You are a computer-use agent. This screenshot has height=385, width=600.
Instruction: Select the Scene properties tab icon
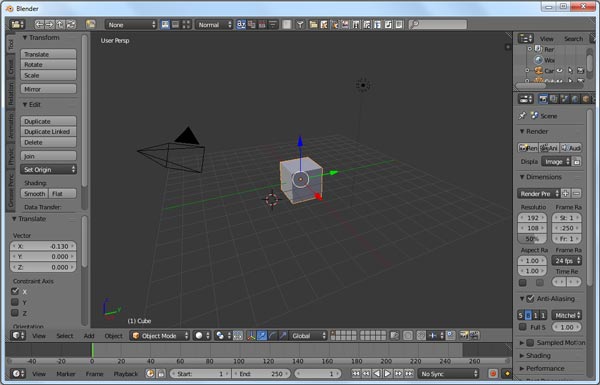[x=564, y=99]
